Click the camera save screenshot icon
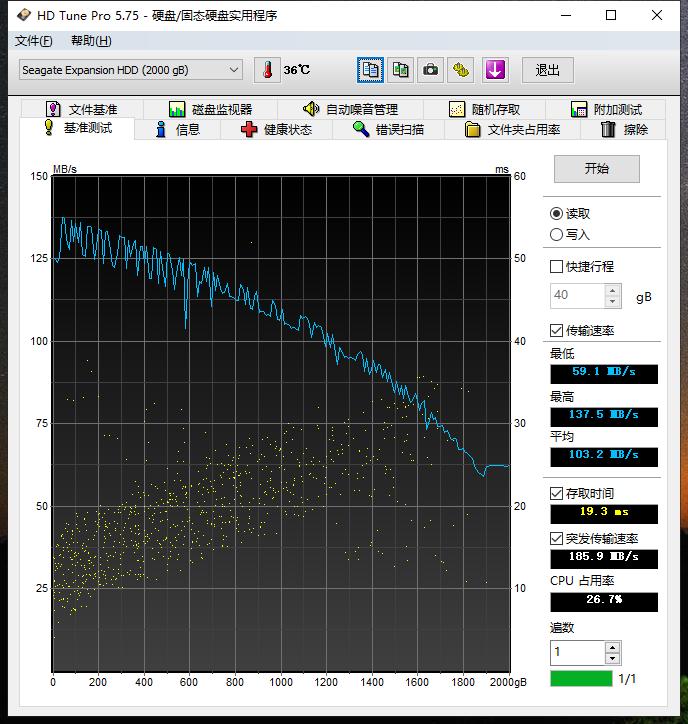688x724 pixels. click(430, 70)
